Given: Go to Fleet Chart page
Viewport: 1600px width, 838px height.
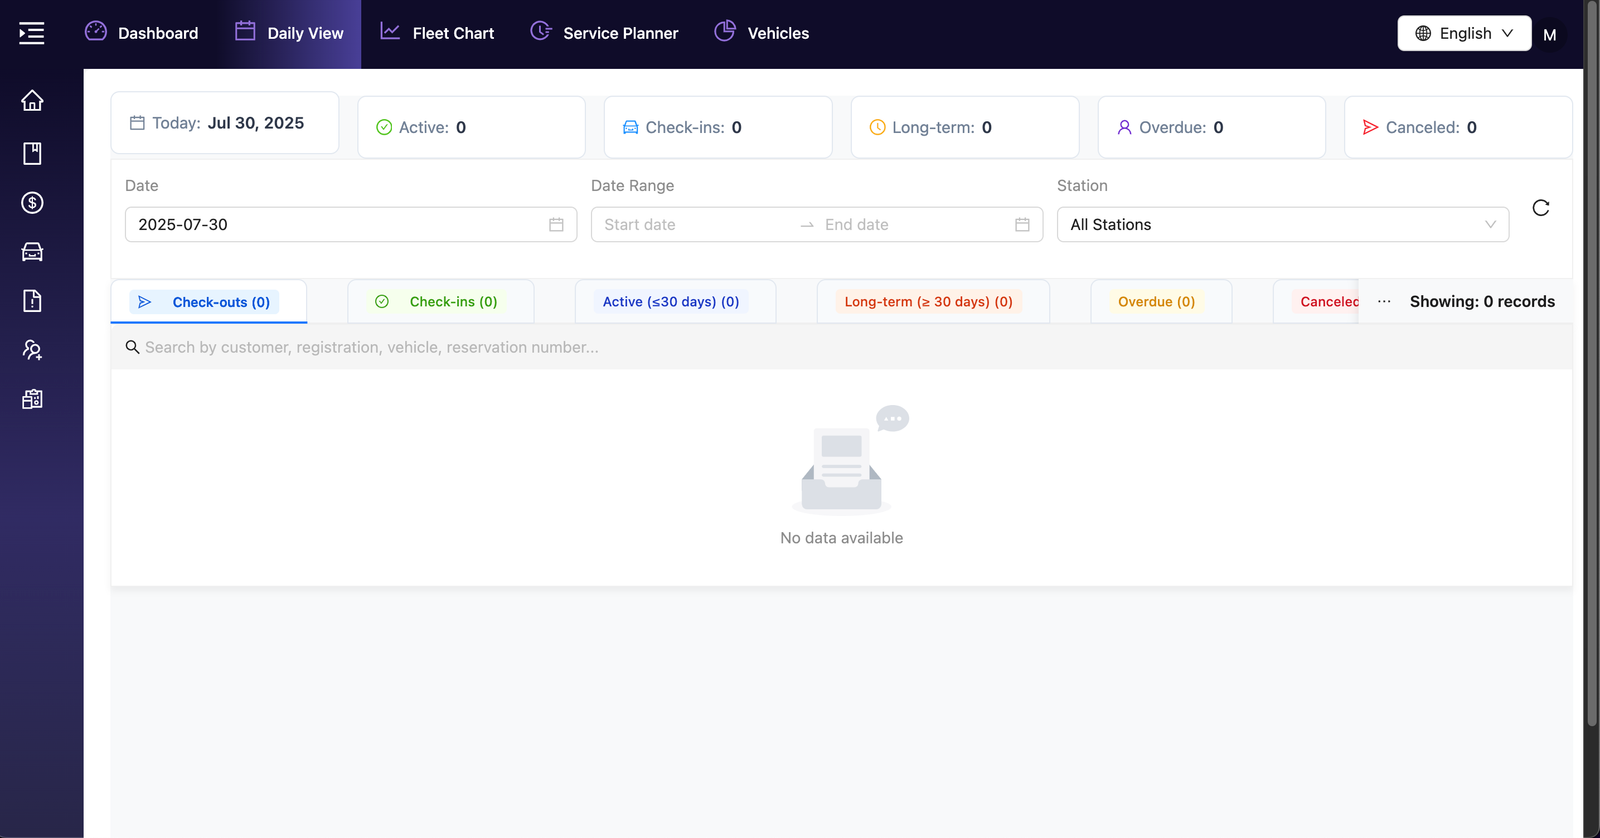Looking at the screenshot, I should 438,34.
